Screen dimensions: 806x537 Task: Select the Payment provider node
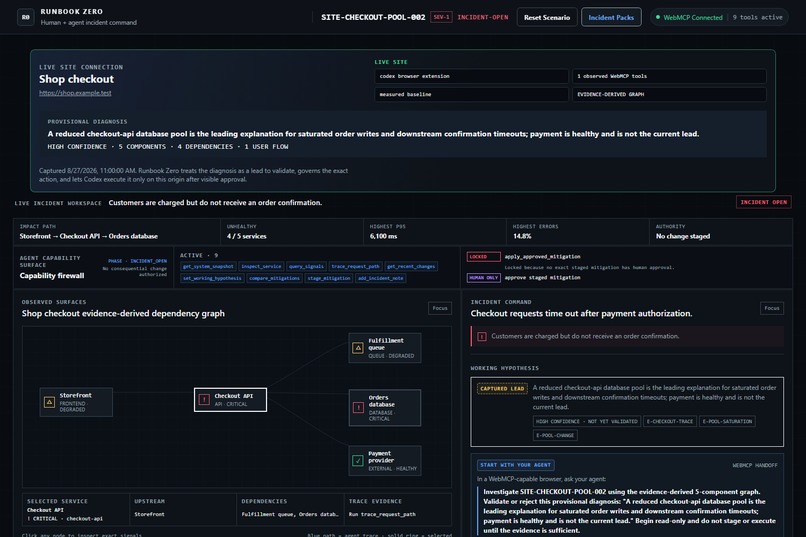click(x=385, y=460)
